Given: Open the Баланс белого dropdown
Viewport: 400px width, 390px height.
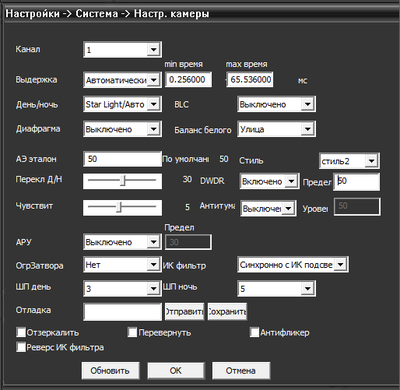Looking at the screenshot, I should (x=276, y=129).
